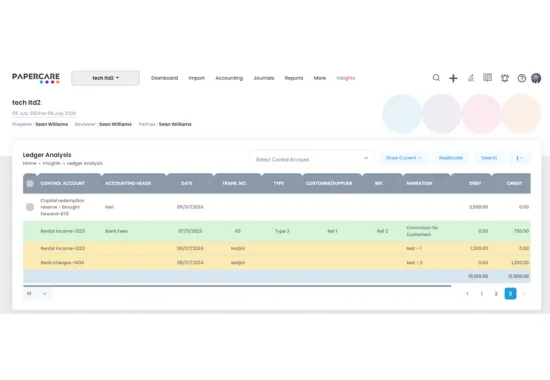Viewport: 550px width, 380px height.
Task: Click the PAPERCARE logo
Action: click(36, 78)
